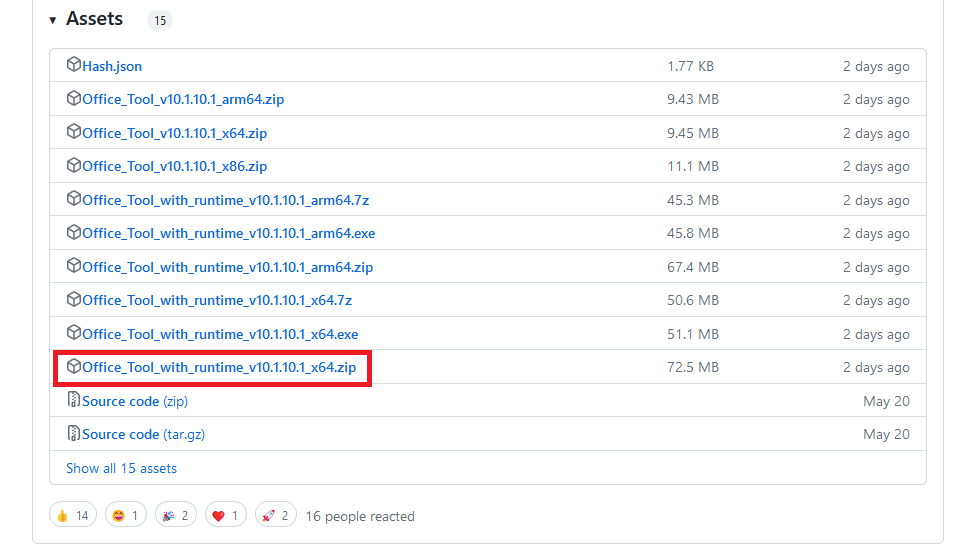Collapse the Assets section triangle

pos(53,20)
